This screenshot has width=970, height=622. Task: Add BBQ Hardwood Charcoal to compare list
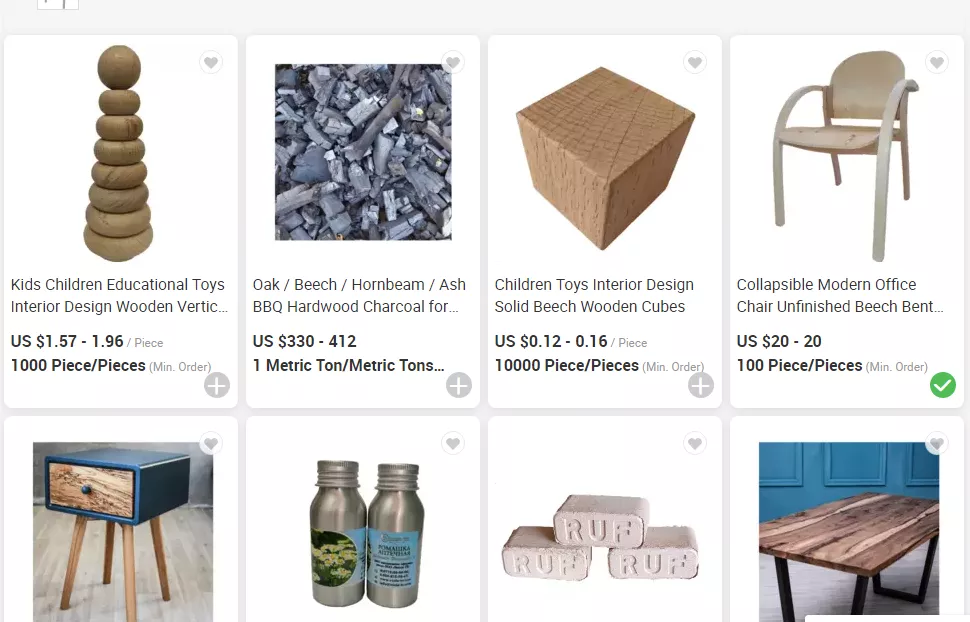pyautogui.click(x=458, y=386)
